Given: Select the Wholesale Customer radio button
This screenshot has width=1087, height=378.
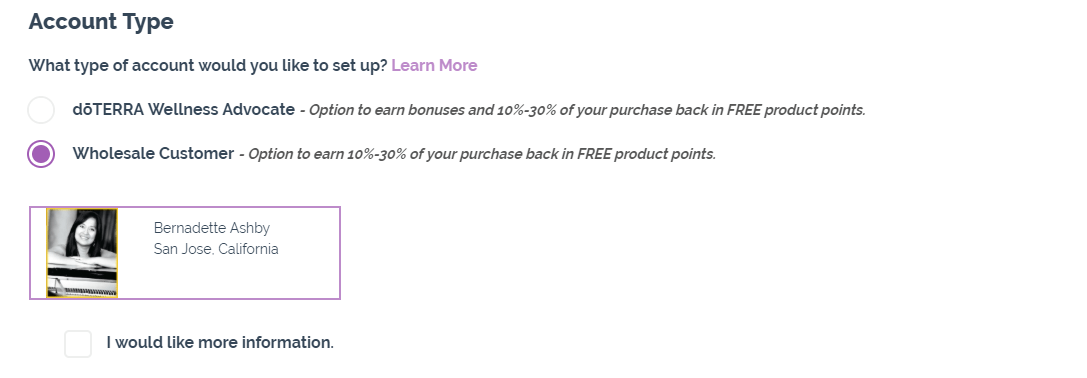Looking at the screenshot, I should click(41, 154).
